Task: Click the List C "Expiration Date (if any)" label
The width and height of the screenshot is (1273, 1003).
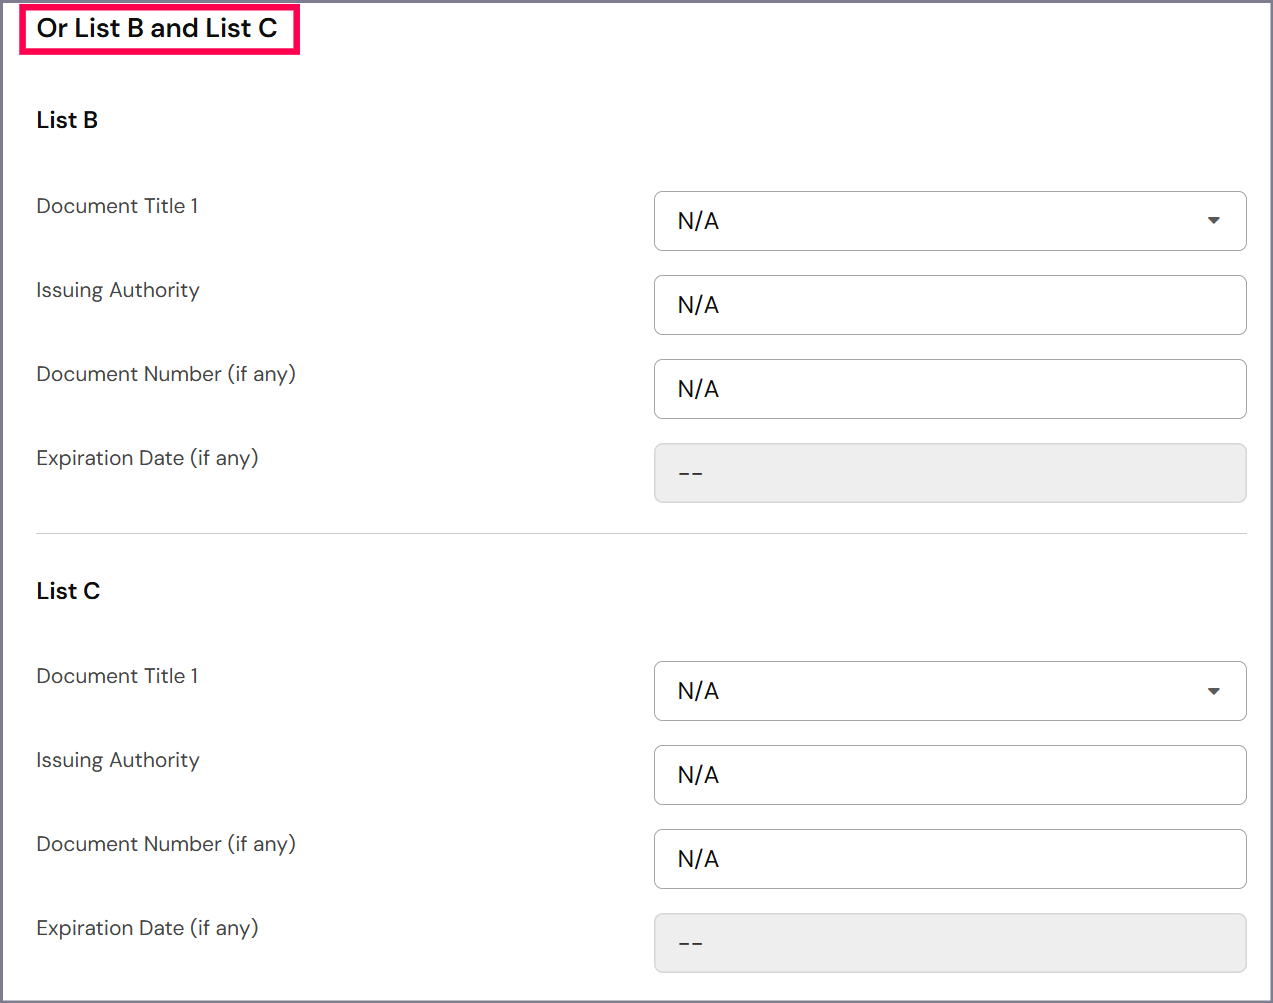Action: (147, 928)
